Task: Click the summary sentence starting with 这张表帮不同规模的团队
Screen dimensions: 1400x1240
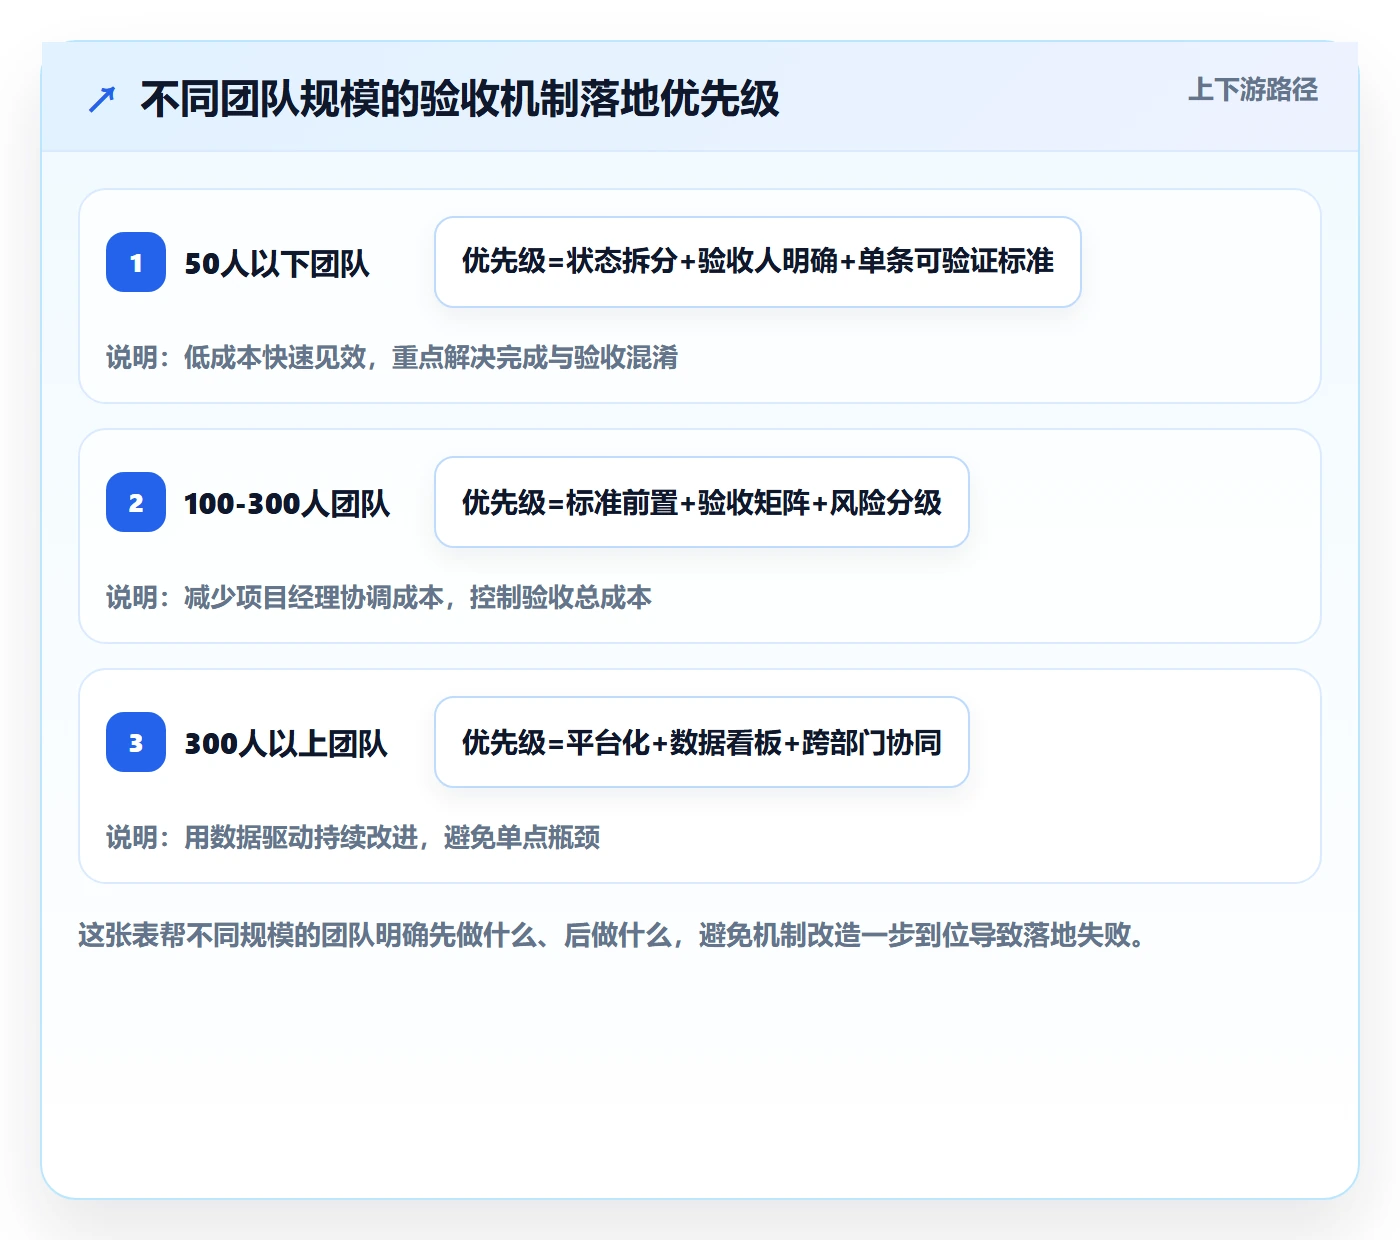Action: pyautogui.click(x=612, y=935)
